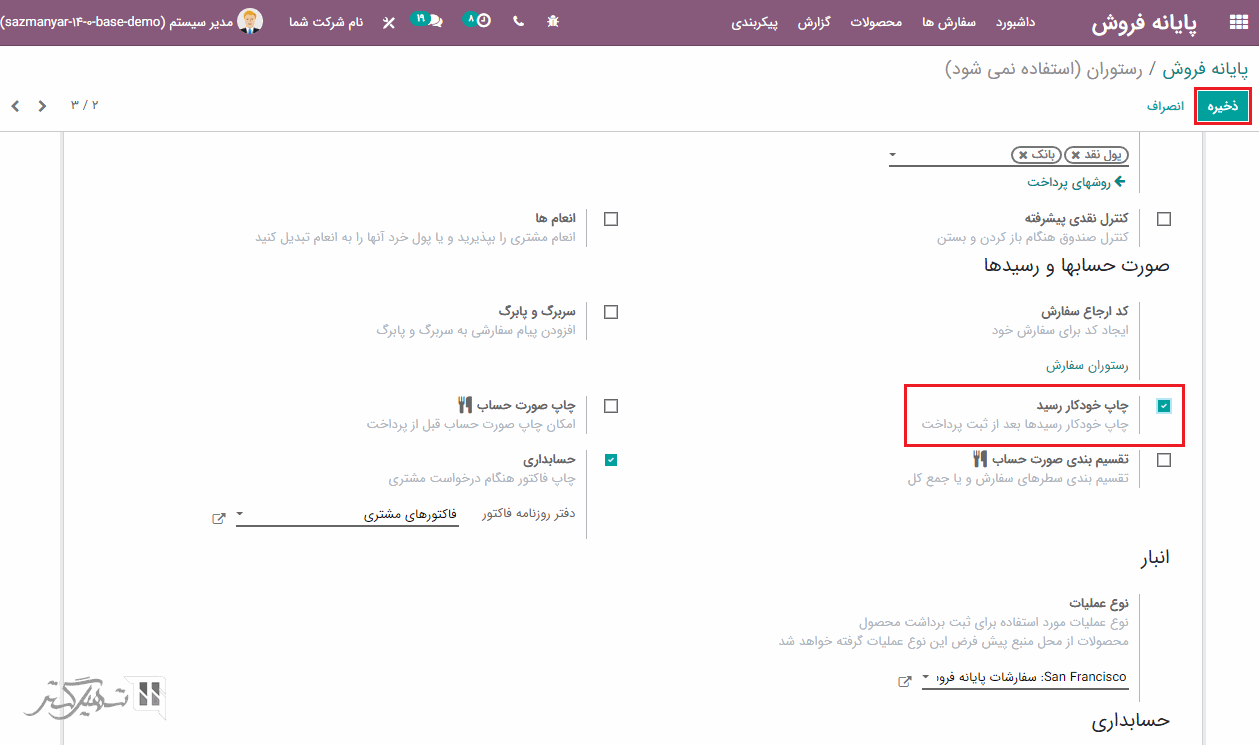This screenshot has width=1259, height=745.
Task: Open activities clock icon
Action: coord(483,21)
